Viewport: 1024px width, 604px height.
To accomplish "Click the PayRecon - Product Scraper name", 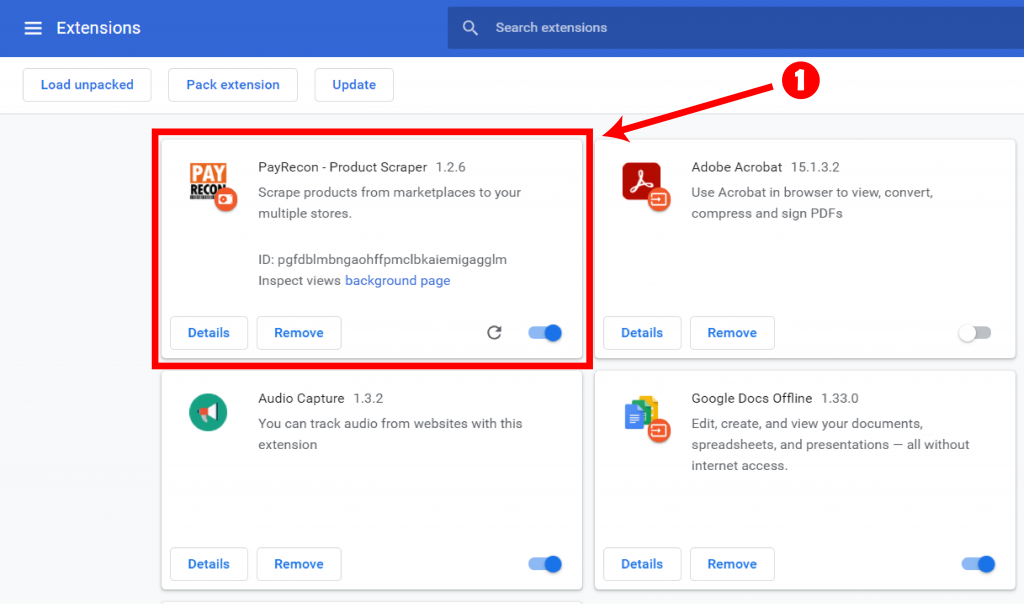I will (342, 167).
